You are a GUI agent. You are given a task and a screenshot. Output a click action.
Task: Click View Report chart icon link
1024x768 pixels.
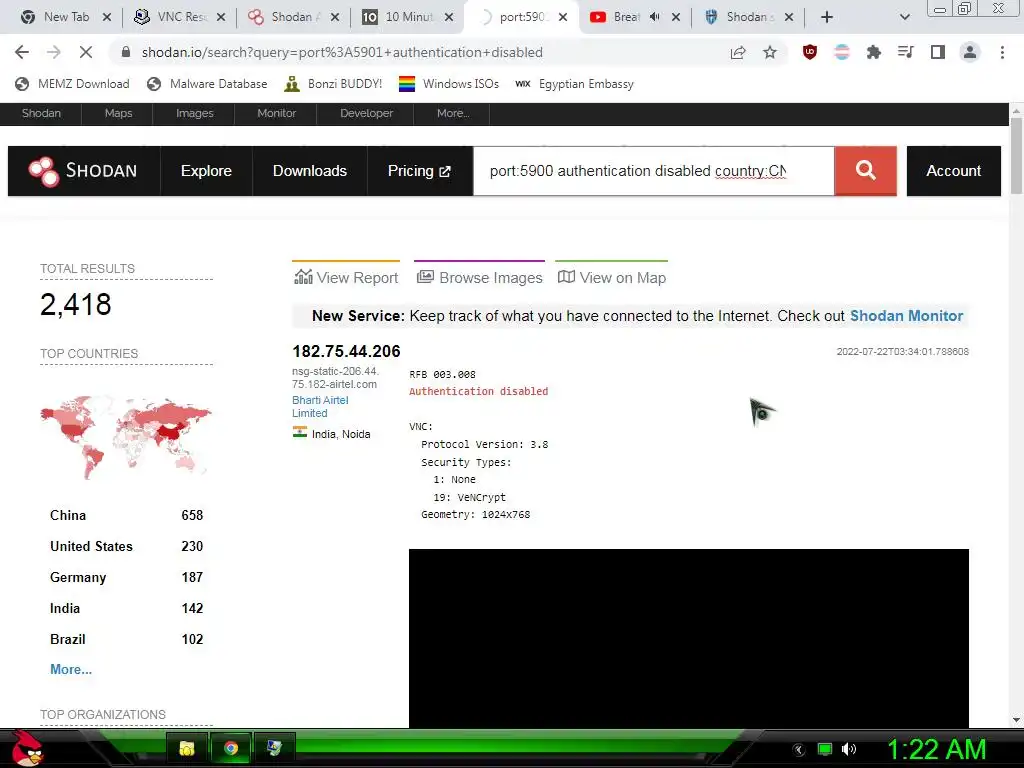(x=346, y=278)
